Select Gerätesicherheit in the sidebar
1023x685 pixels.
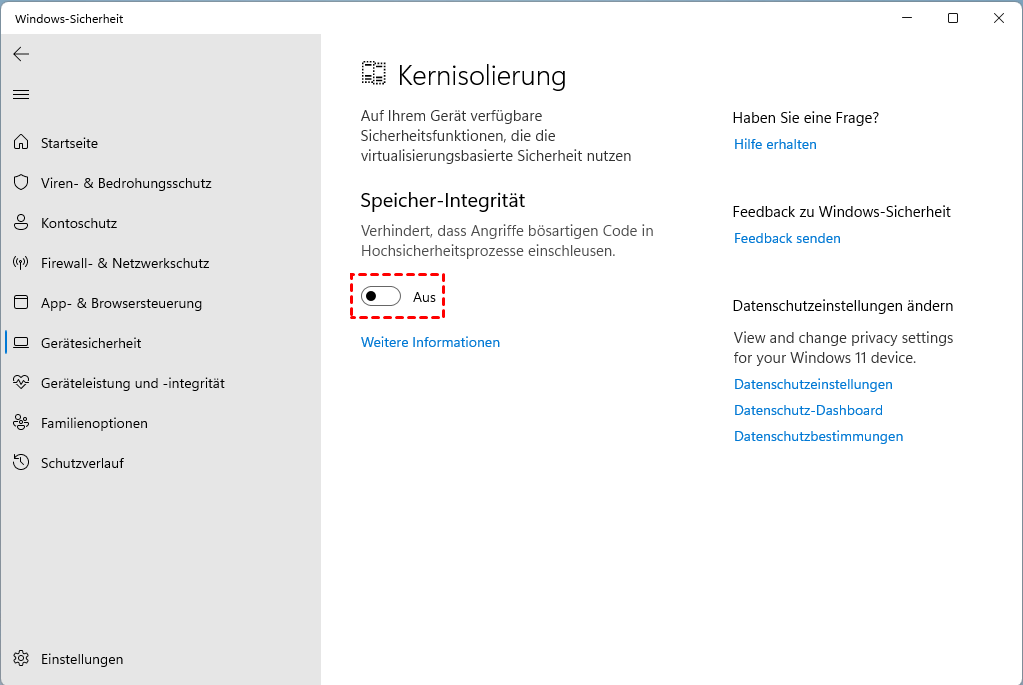coord(91,343)
